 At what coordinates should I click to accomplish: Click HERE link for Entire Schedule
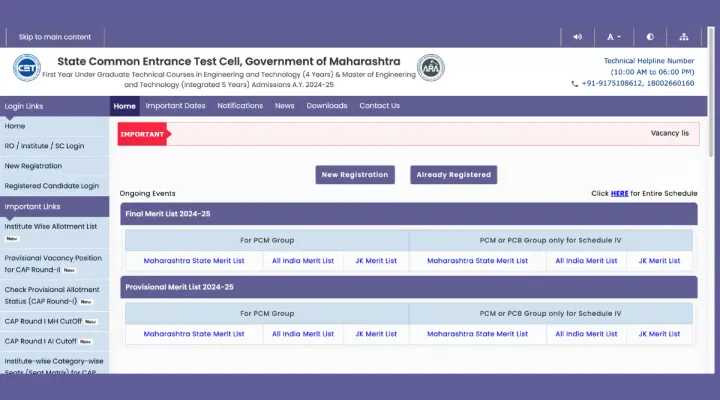pyautogui.click(x=619, y=193)
